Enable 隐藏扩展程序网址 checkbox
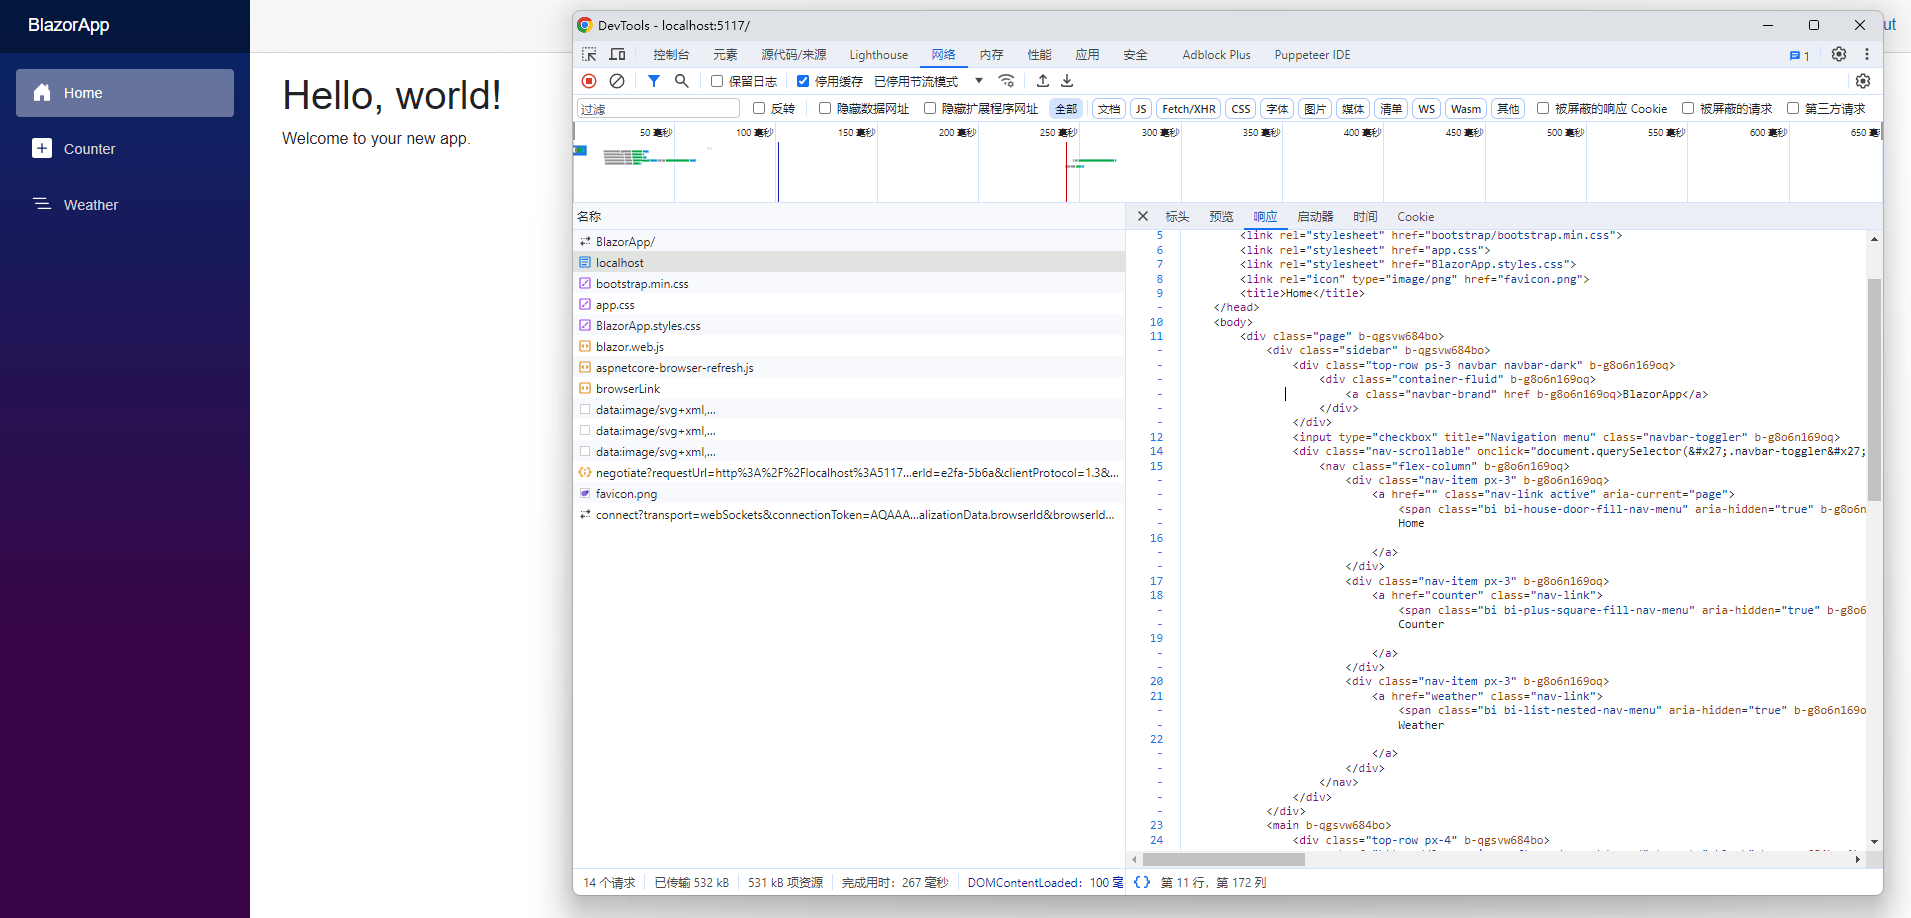Image resolution: width=1911 pixels, height=918 pixels. (930, 108)
